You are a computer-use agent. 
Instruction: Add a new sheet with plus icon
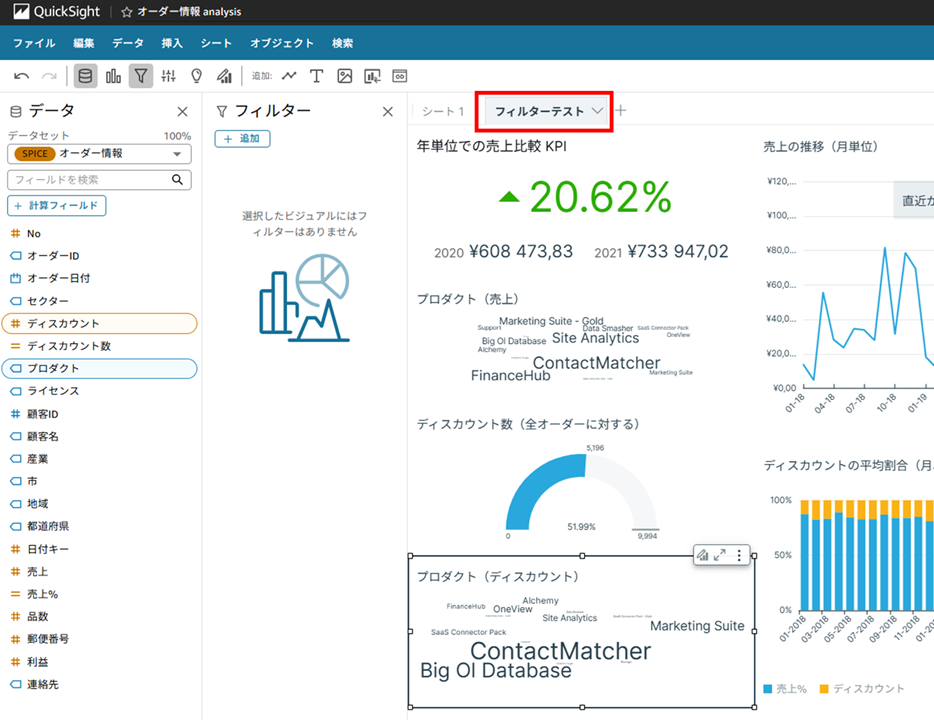621,111
